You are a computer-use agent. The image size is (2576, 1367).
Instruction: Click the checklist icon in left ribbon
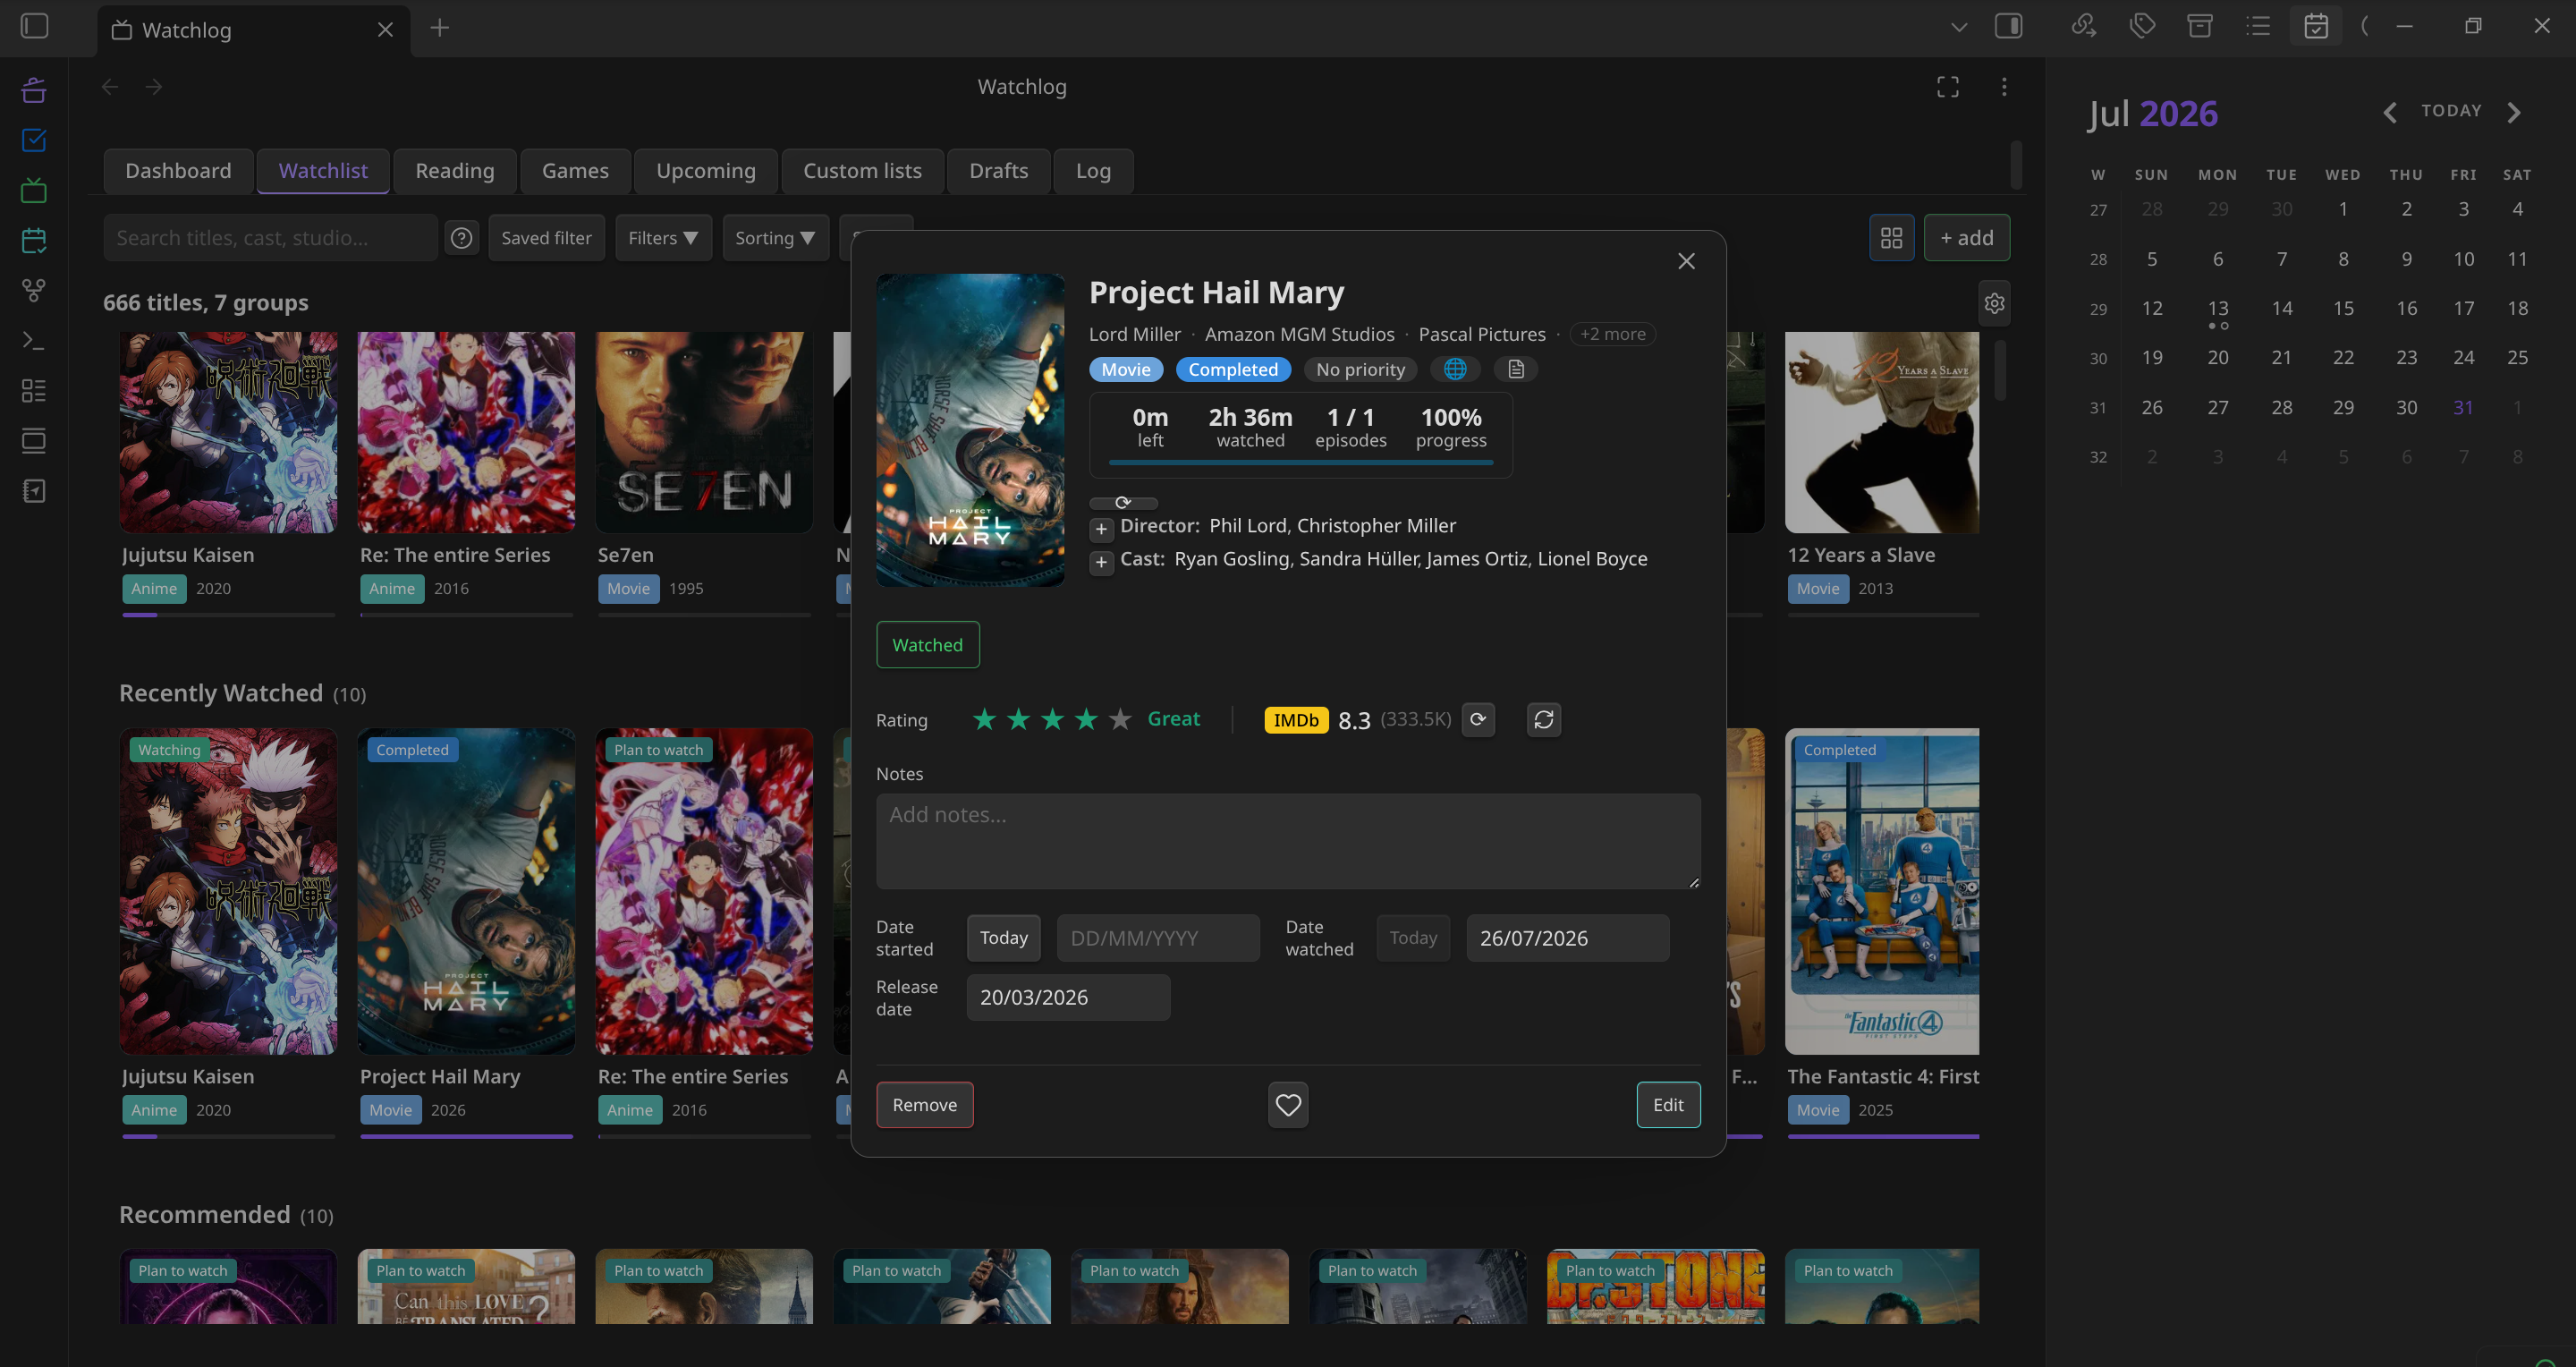click(34, 391)
